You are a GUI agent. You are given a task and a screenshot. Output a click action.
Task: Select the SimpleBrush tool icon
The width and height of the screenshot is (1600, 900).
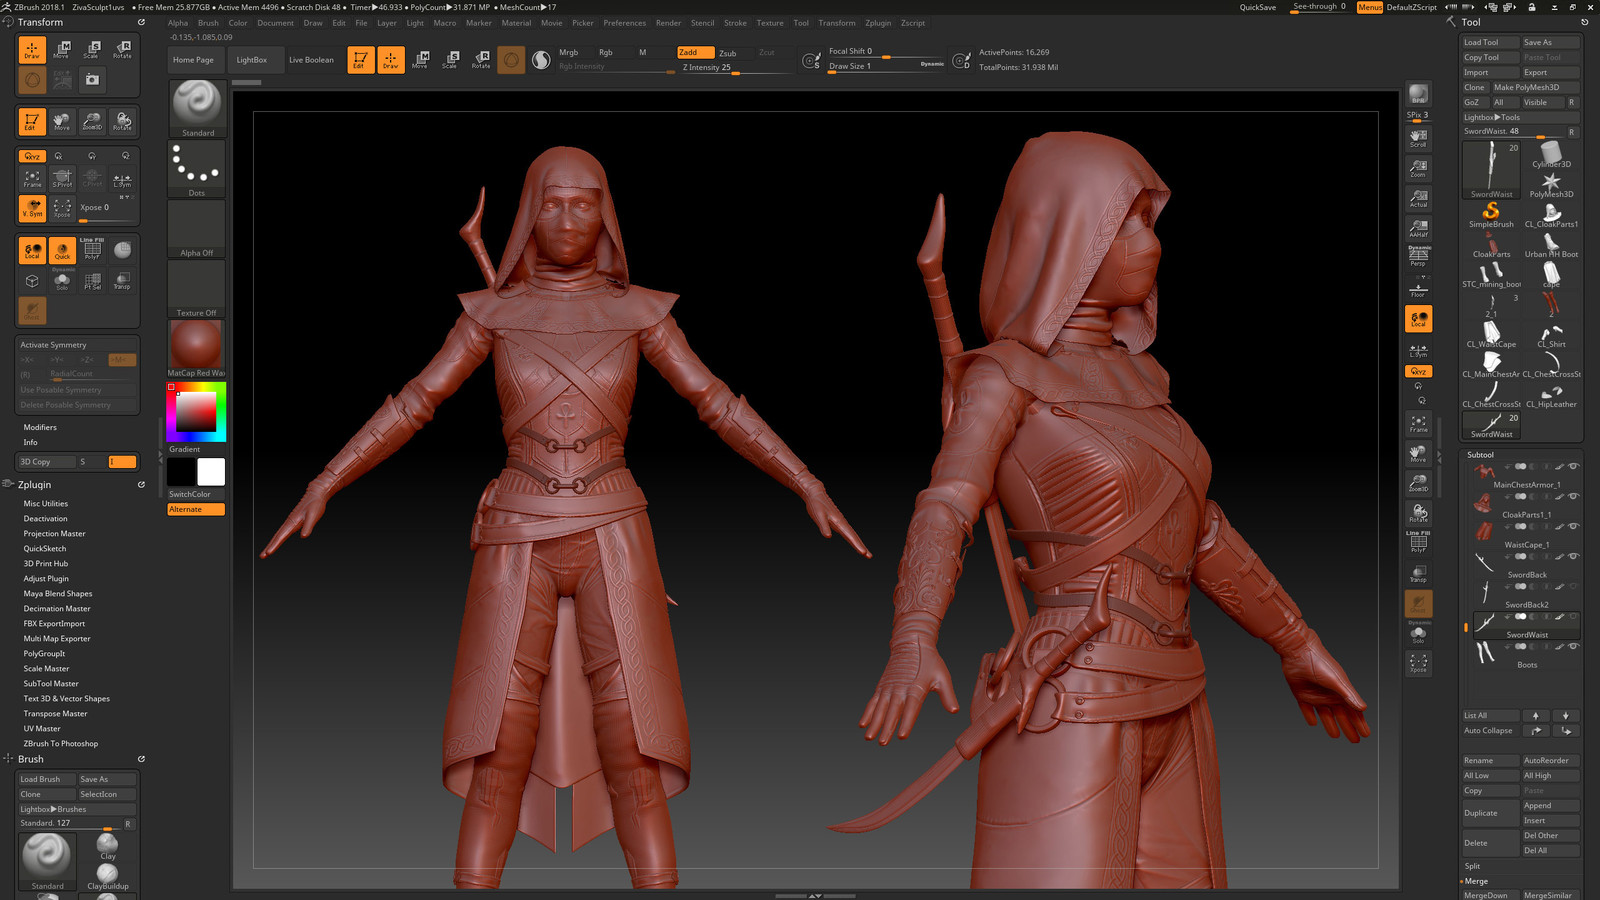click(x=1491, y=214)
